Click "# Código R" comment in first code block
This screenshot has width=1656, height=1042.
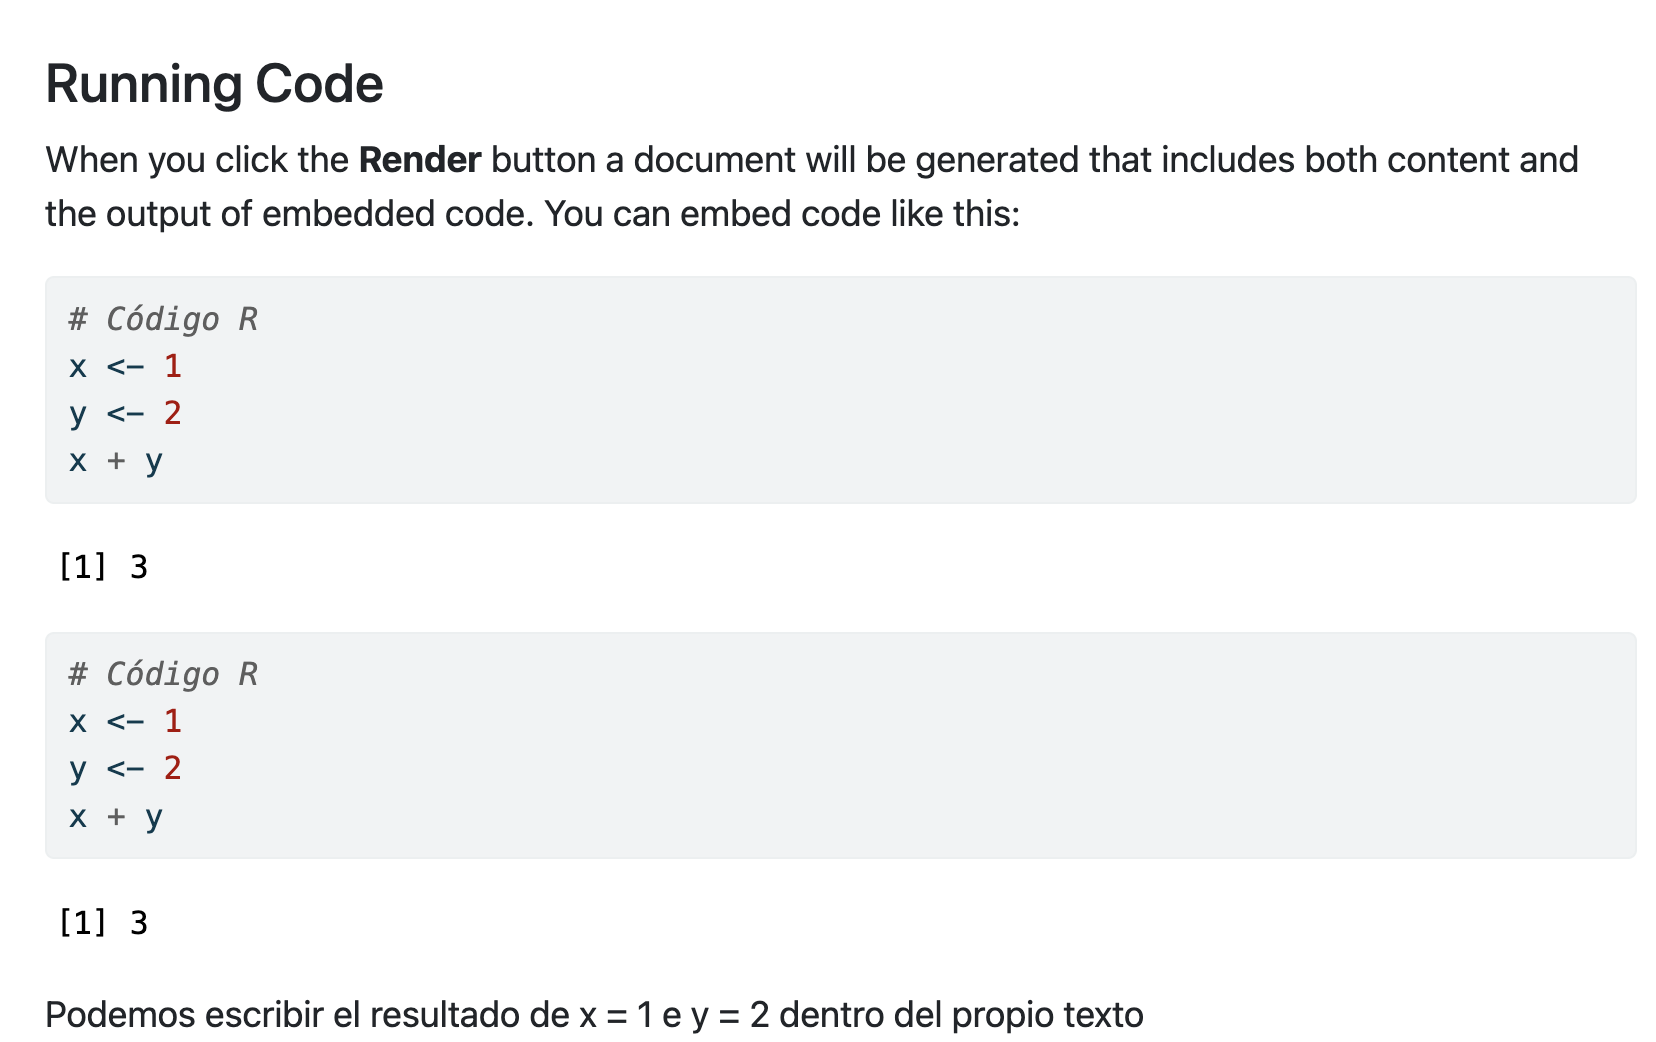(x=163, y=319)
